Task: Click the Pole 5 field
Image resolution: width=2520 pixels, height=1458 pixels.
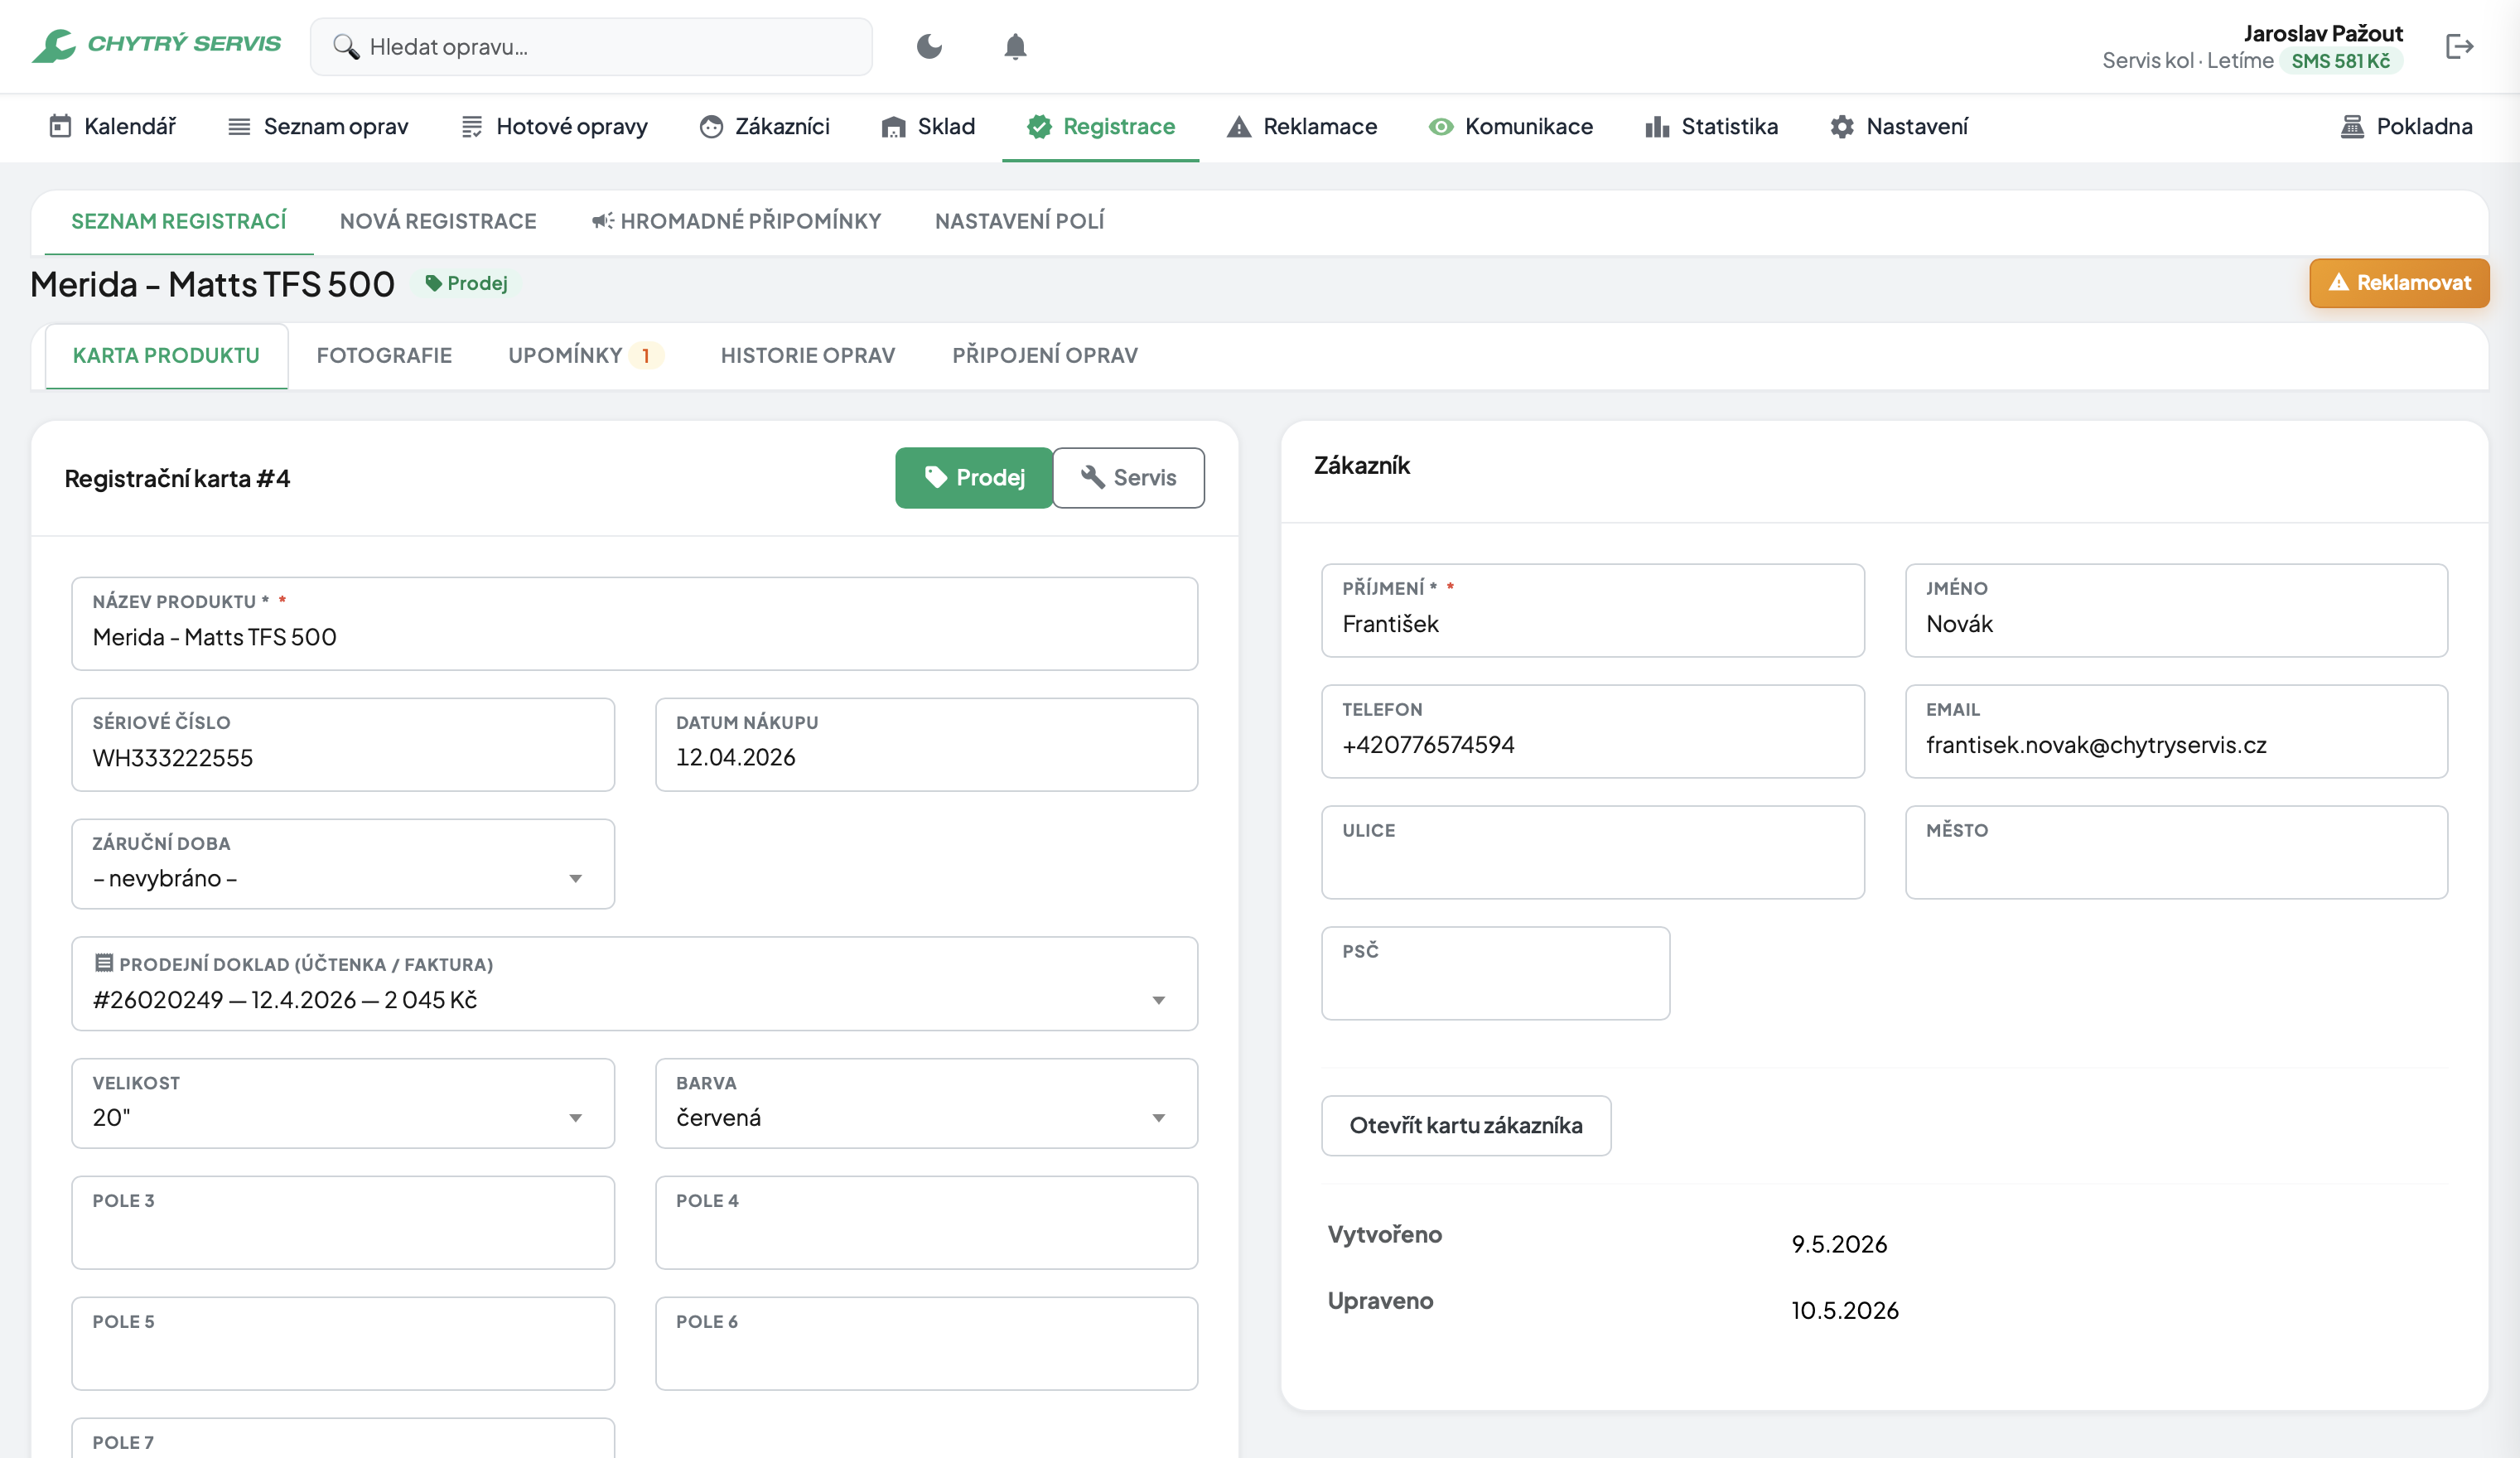Action: (x=343, y=1344)
